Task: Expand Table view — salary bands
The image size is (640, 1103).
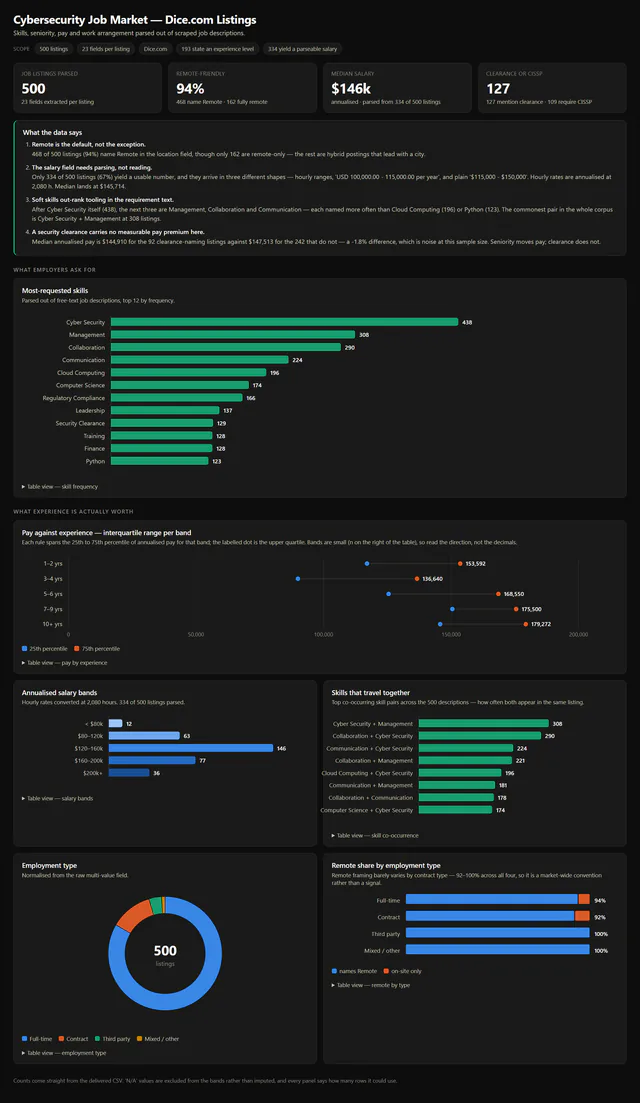Action: coord(58,798)
